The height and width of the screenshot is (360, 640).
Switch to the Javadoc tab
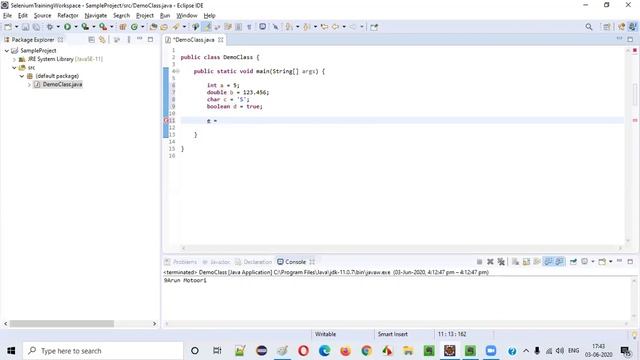(216, 262)
